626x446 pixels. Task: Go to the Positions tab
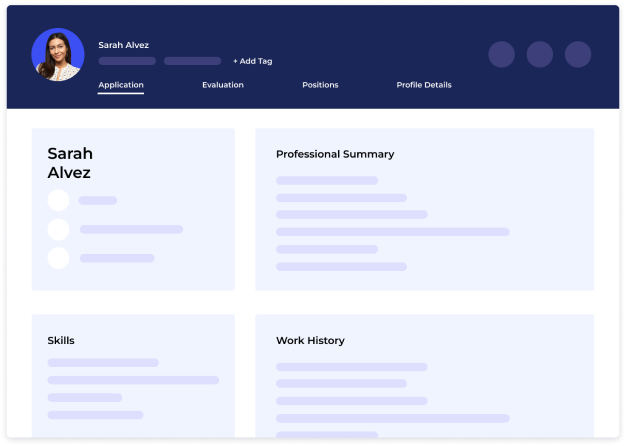tap(320, 85)
